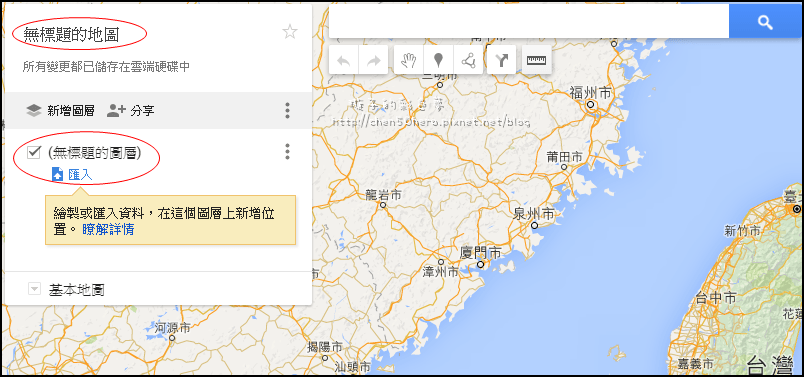
Task: Click the undo arrow icon
Action: 344,61
